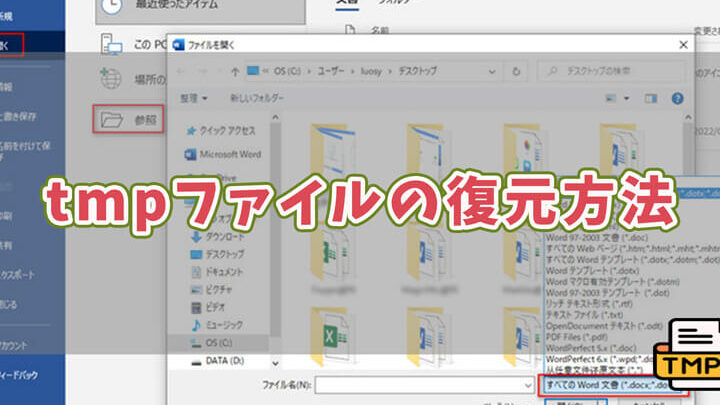Toggle the preview pane icon
The image size is (720, 405).
[x=655, y=99]
